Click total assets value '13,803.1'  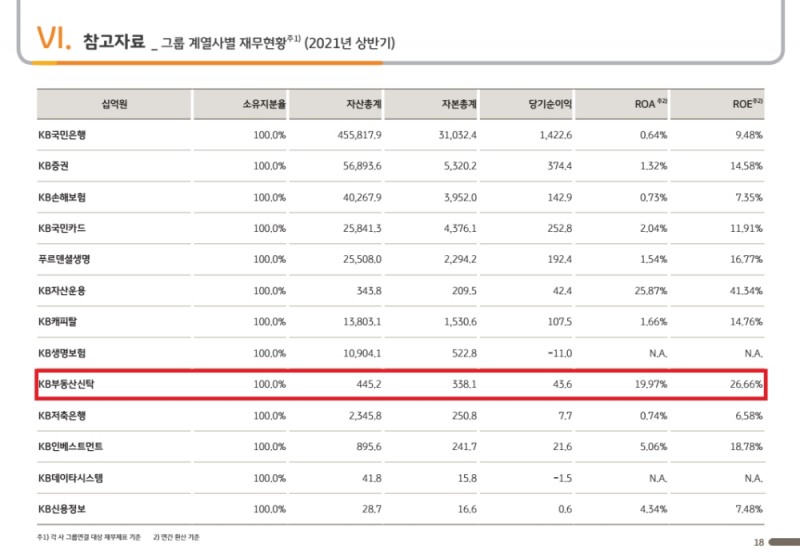pyautogui.click(x=362, y=322)
